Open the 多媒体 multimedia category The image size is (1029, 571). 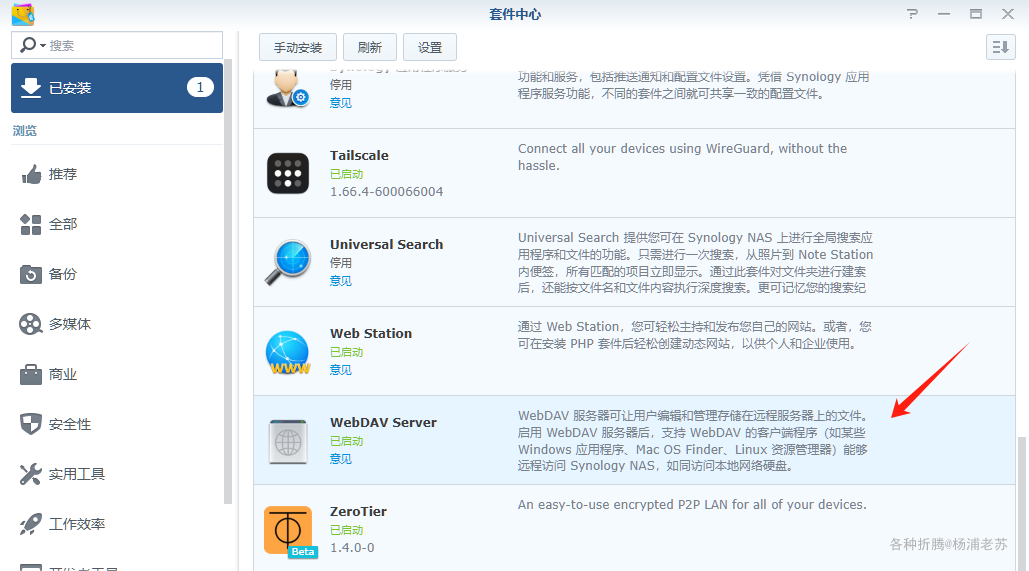pyautogui.click(x=117, y=324)
